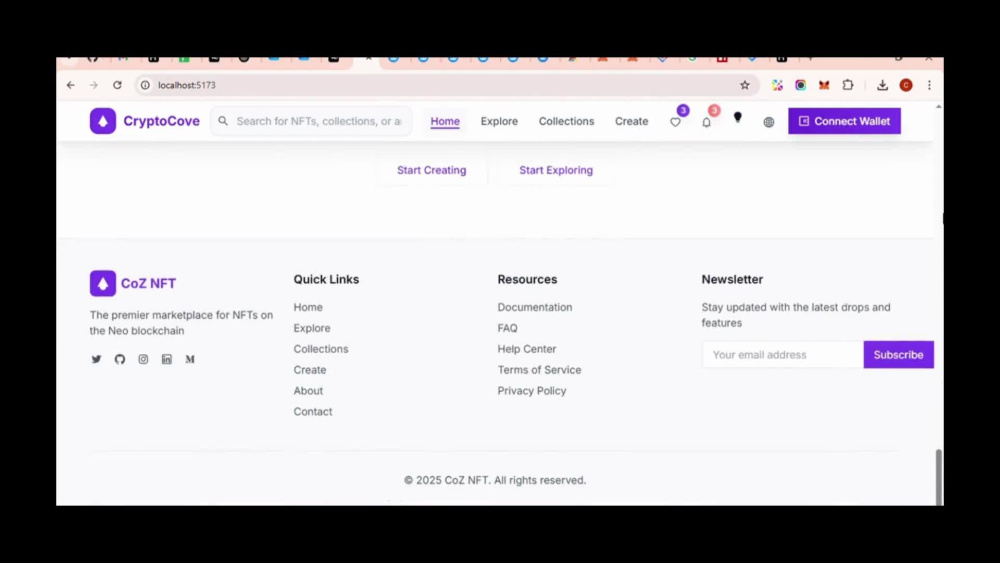Open the footer Create quick link
1000x563 pixels.
tap(310, 370)
